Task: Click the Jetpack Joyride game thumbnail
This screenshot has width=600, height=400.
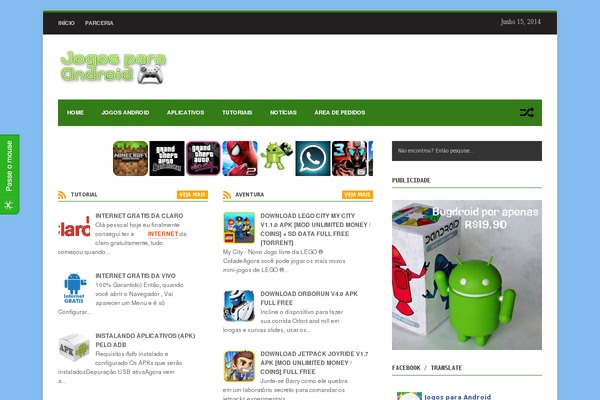Action: pyautogui.click(x=239, y=366)
